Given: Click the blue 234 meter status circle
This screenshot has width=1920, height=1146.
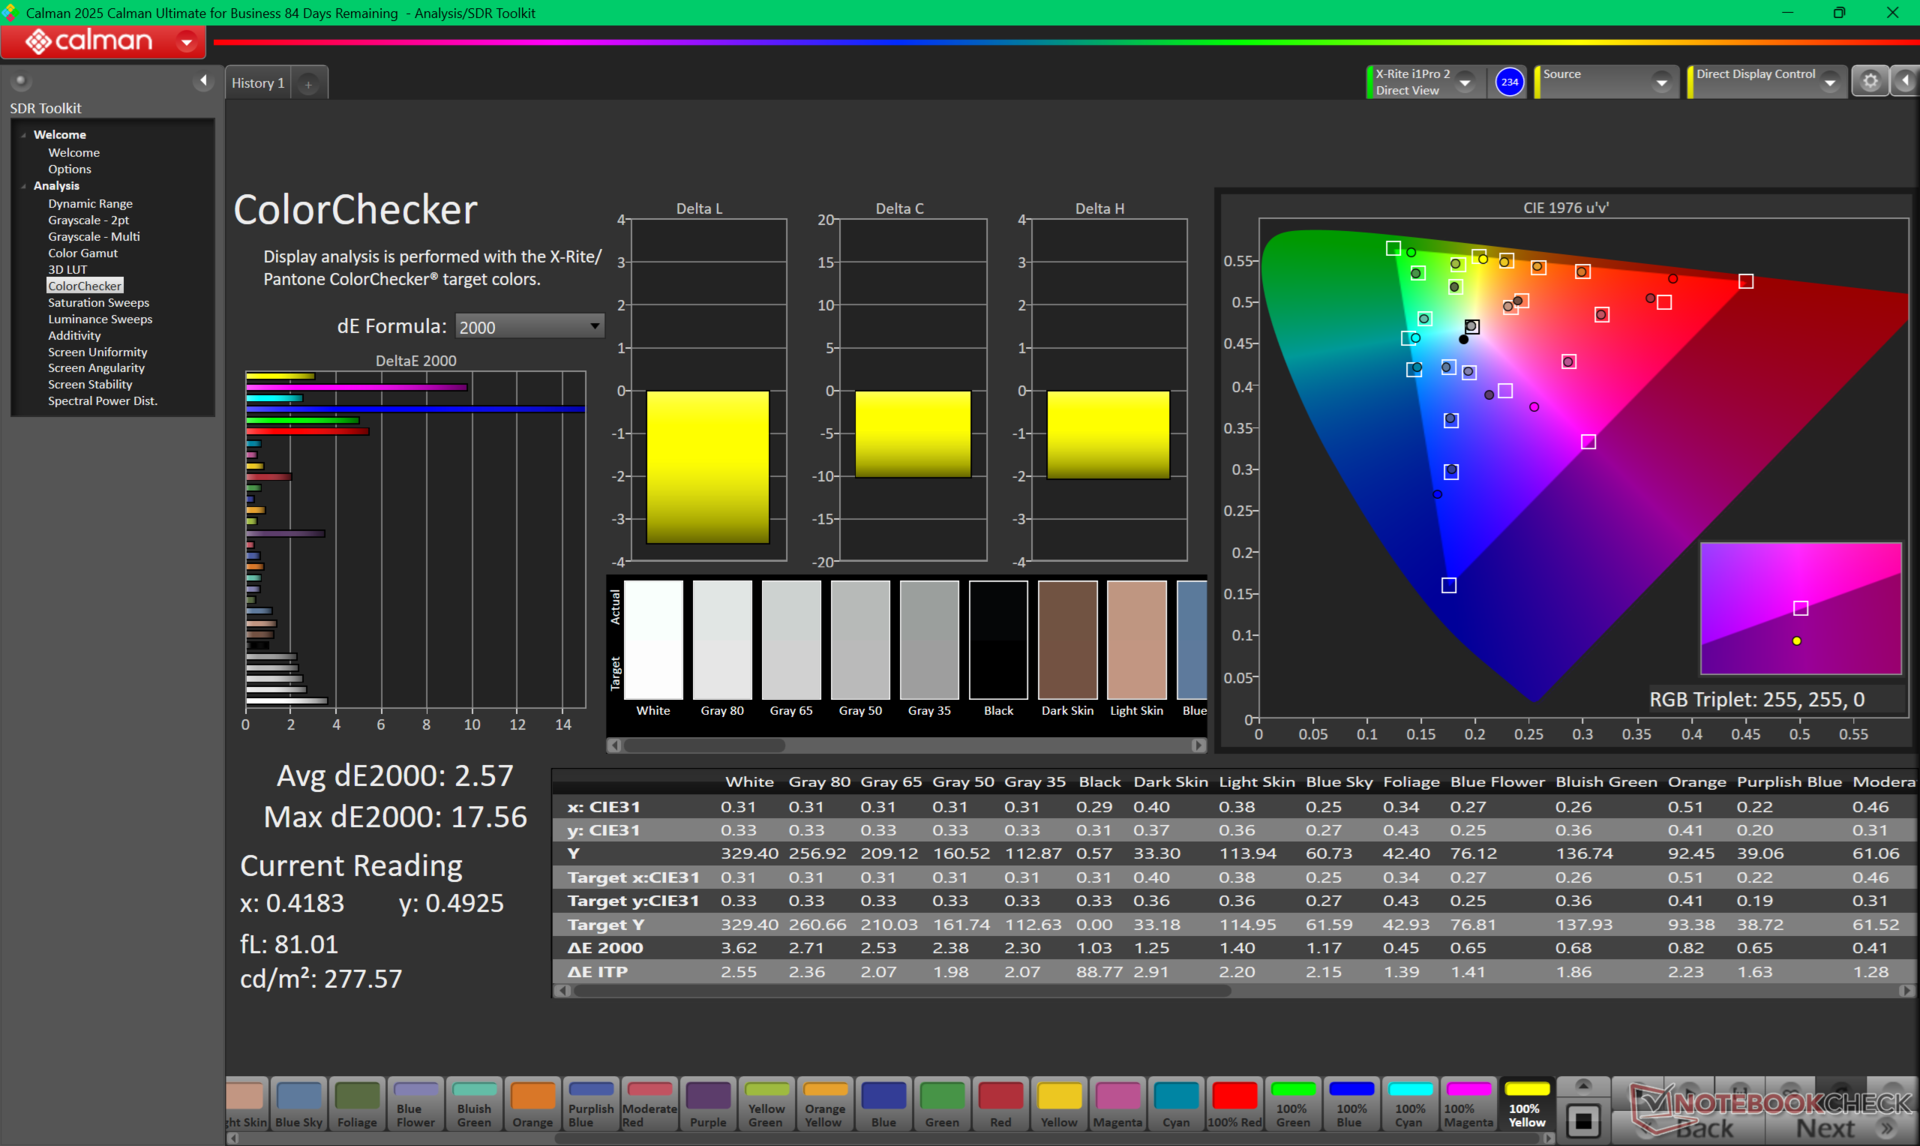Looking at the screenshot, I should 1509,82.
